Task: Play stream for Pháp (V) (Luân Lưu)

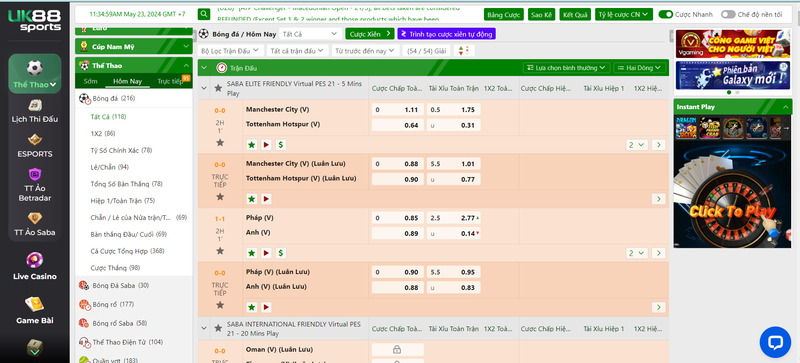Action: coord(266,307)
